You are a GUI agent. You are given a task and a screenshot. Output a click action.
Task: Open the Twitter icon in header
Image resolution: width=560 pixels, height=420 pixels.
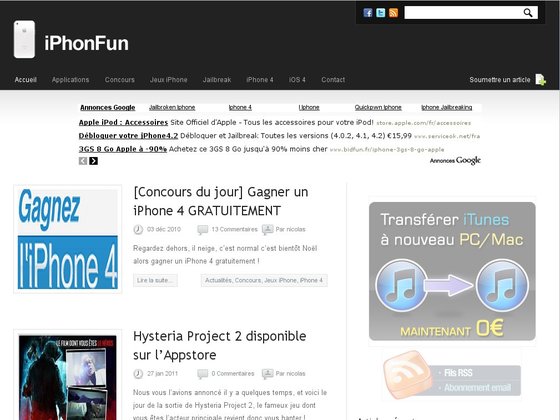tap(380, 13)
